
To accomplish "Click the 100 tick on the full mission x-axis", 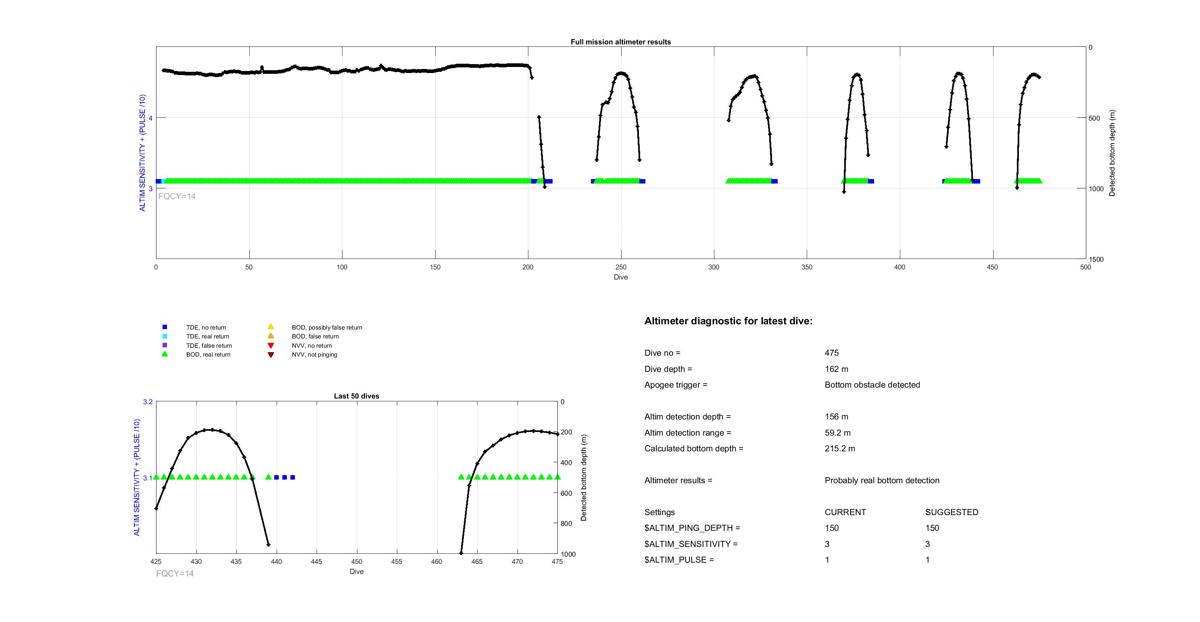I will coord(342,267).
